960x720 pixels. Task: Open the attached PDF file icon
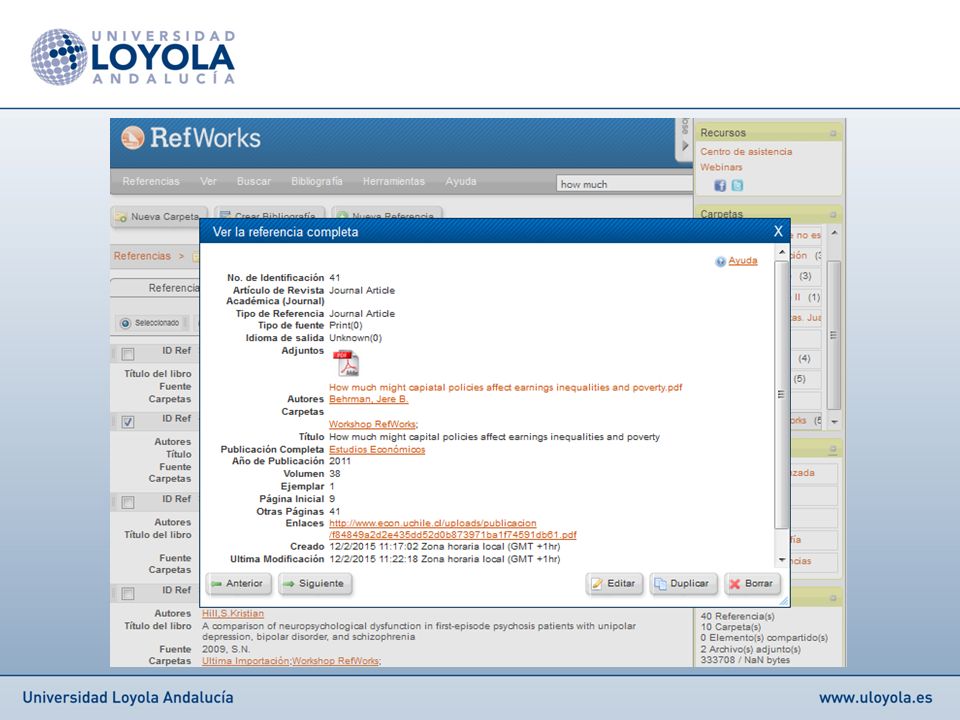346,363
